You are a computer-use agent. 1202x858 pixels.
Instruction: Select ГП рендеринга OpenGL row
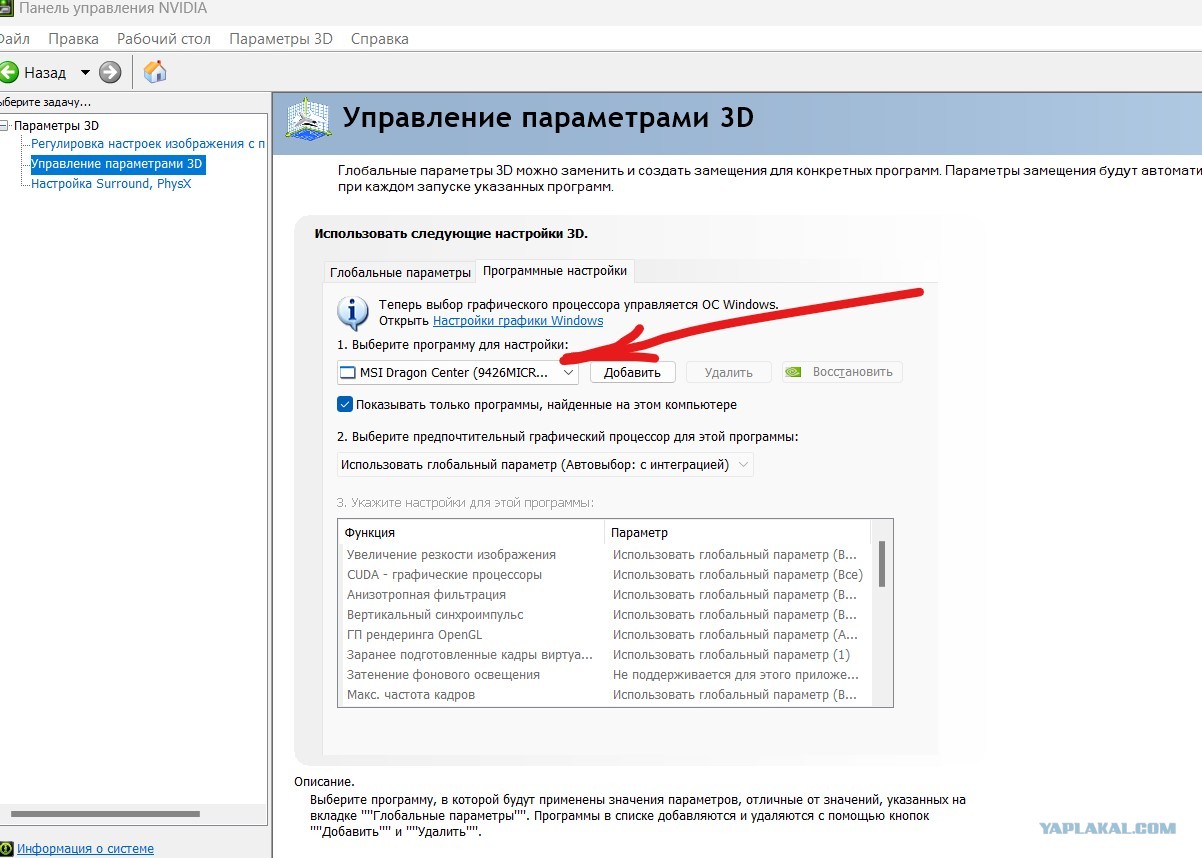tap(604, 635)
